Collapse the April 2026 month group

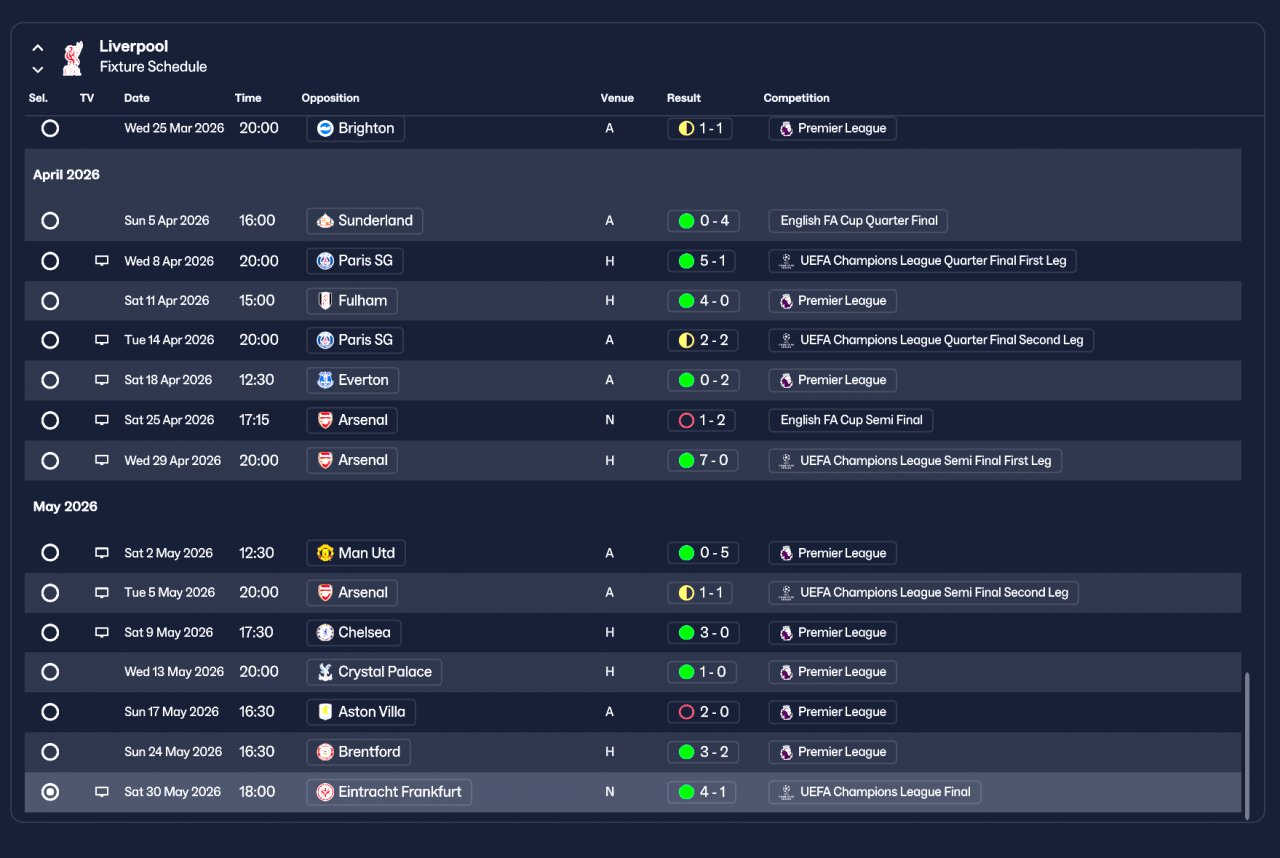66,175
